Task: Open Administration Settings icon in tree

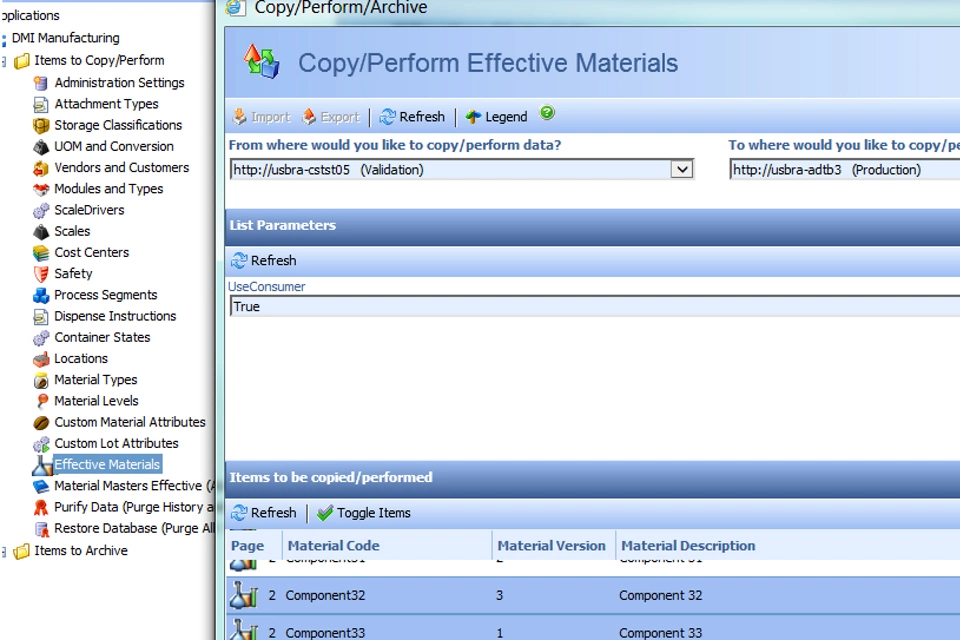Action: click(40, 83)
